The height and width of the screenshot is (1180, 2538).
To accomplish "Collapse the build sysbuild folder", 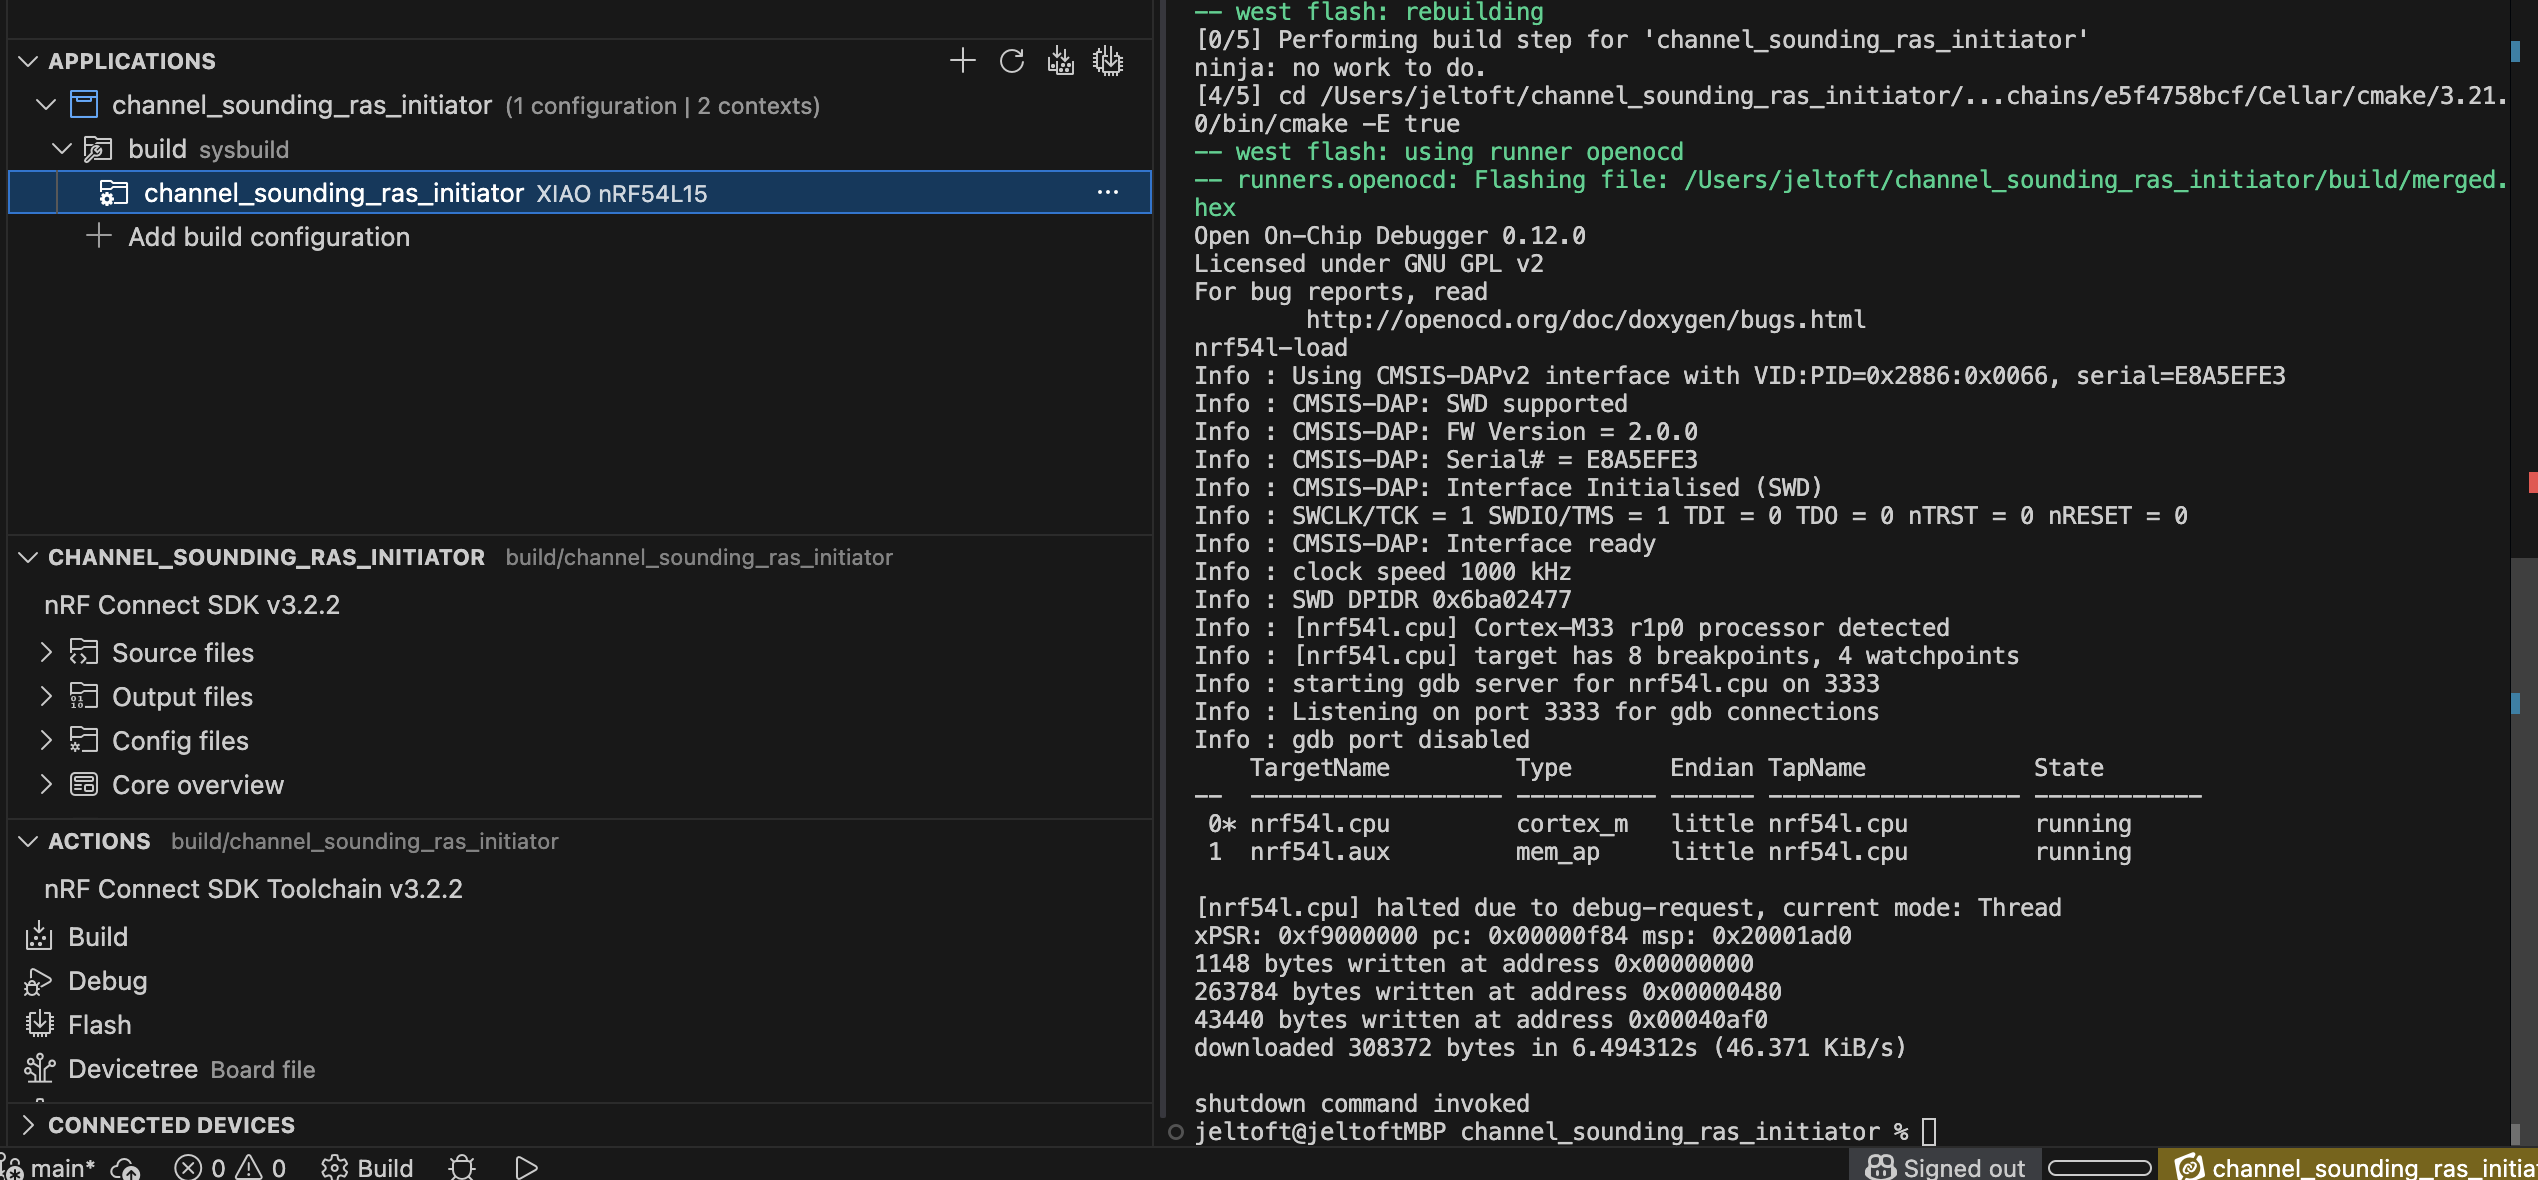I will 62,149.
